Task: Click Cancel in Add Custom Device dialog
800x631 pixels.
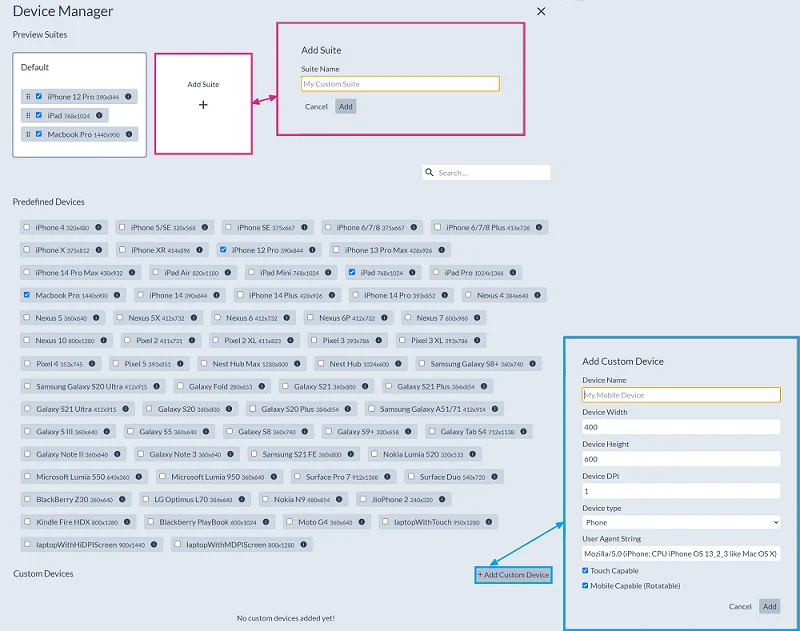Action: pos(740,607)
